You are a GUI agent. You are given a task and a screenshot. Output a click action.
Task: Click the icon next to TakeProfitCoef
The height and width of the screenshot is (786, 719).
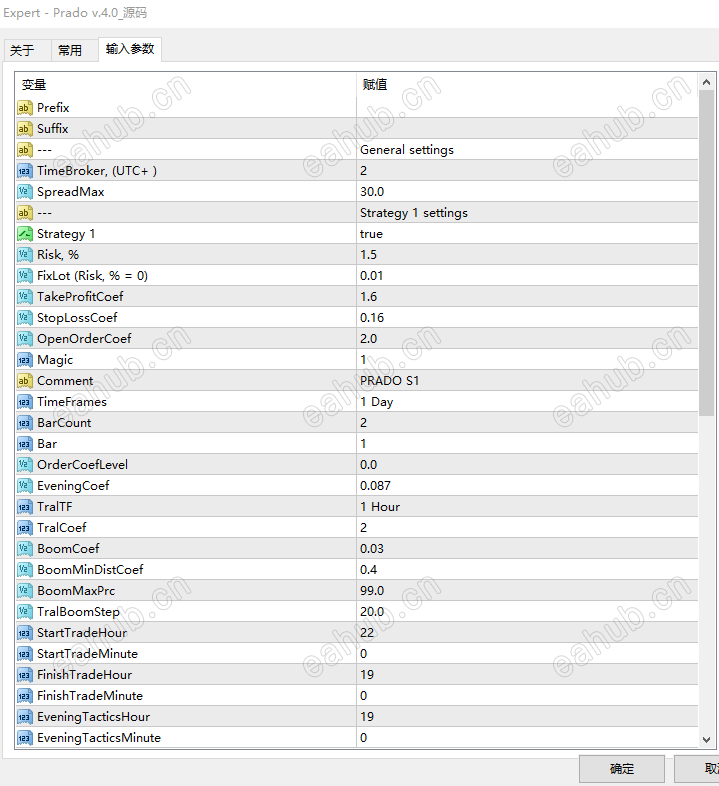[25, 297]
